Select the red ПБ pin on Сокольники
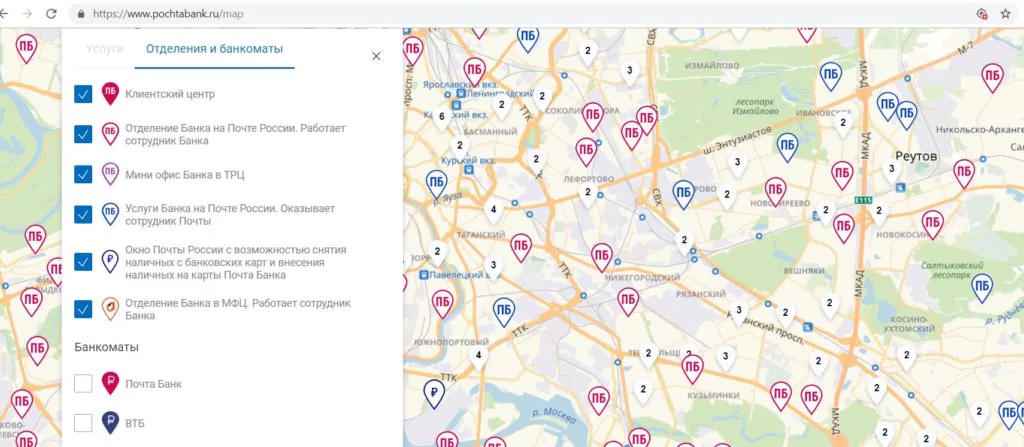The height and width of the screenshot is (447, 1024). (x=592, y=117)
